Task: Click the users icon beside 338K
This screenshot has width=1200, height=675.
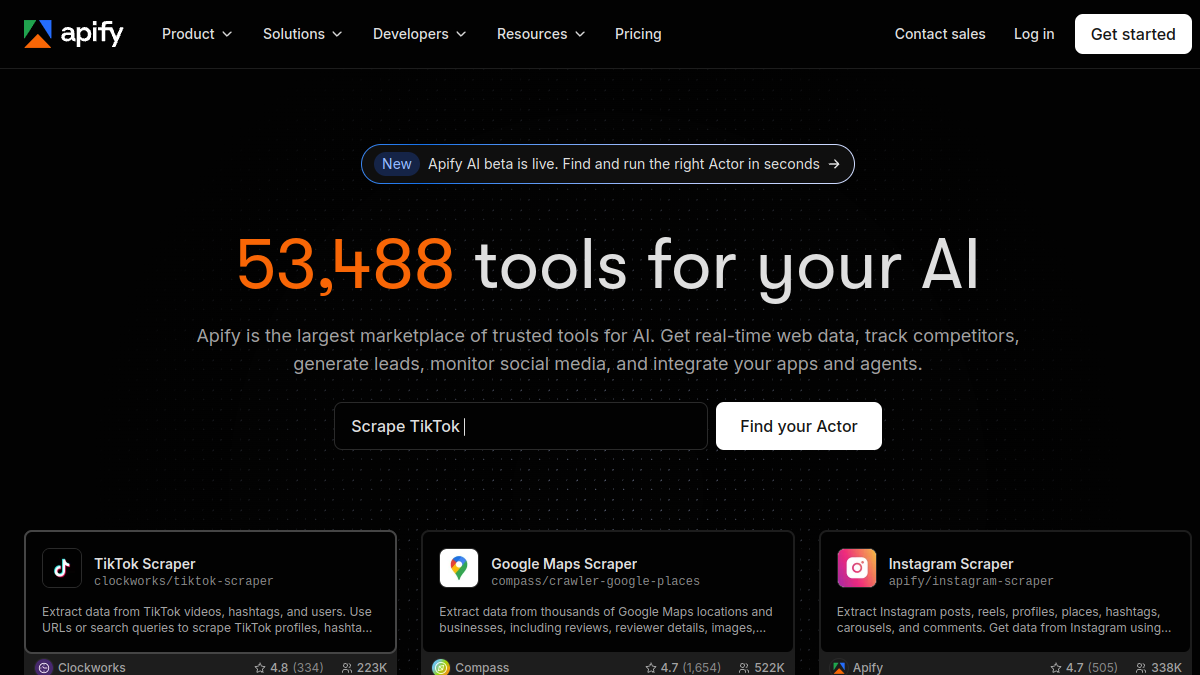Action: tap(1142, 667)
